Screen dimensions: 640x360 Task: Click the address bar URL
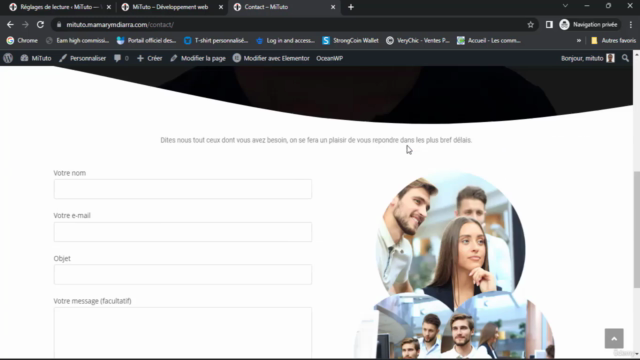tap(120, 24)
